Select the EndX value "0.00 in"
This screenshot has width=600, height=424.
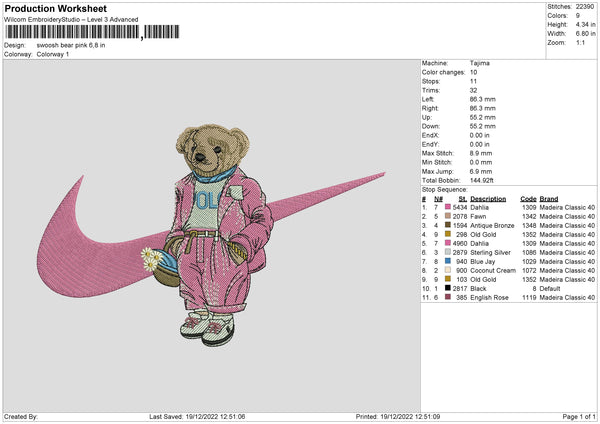[479, 135]
